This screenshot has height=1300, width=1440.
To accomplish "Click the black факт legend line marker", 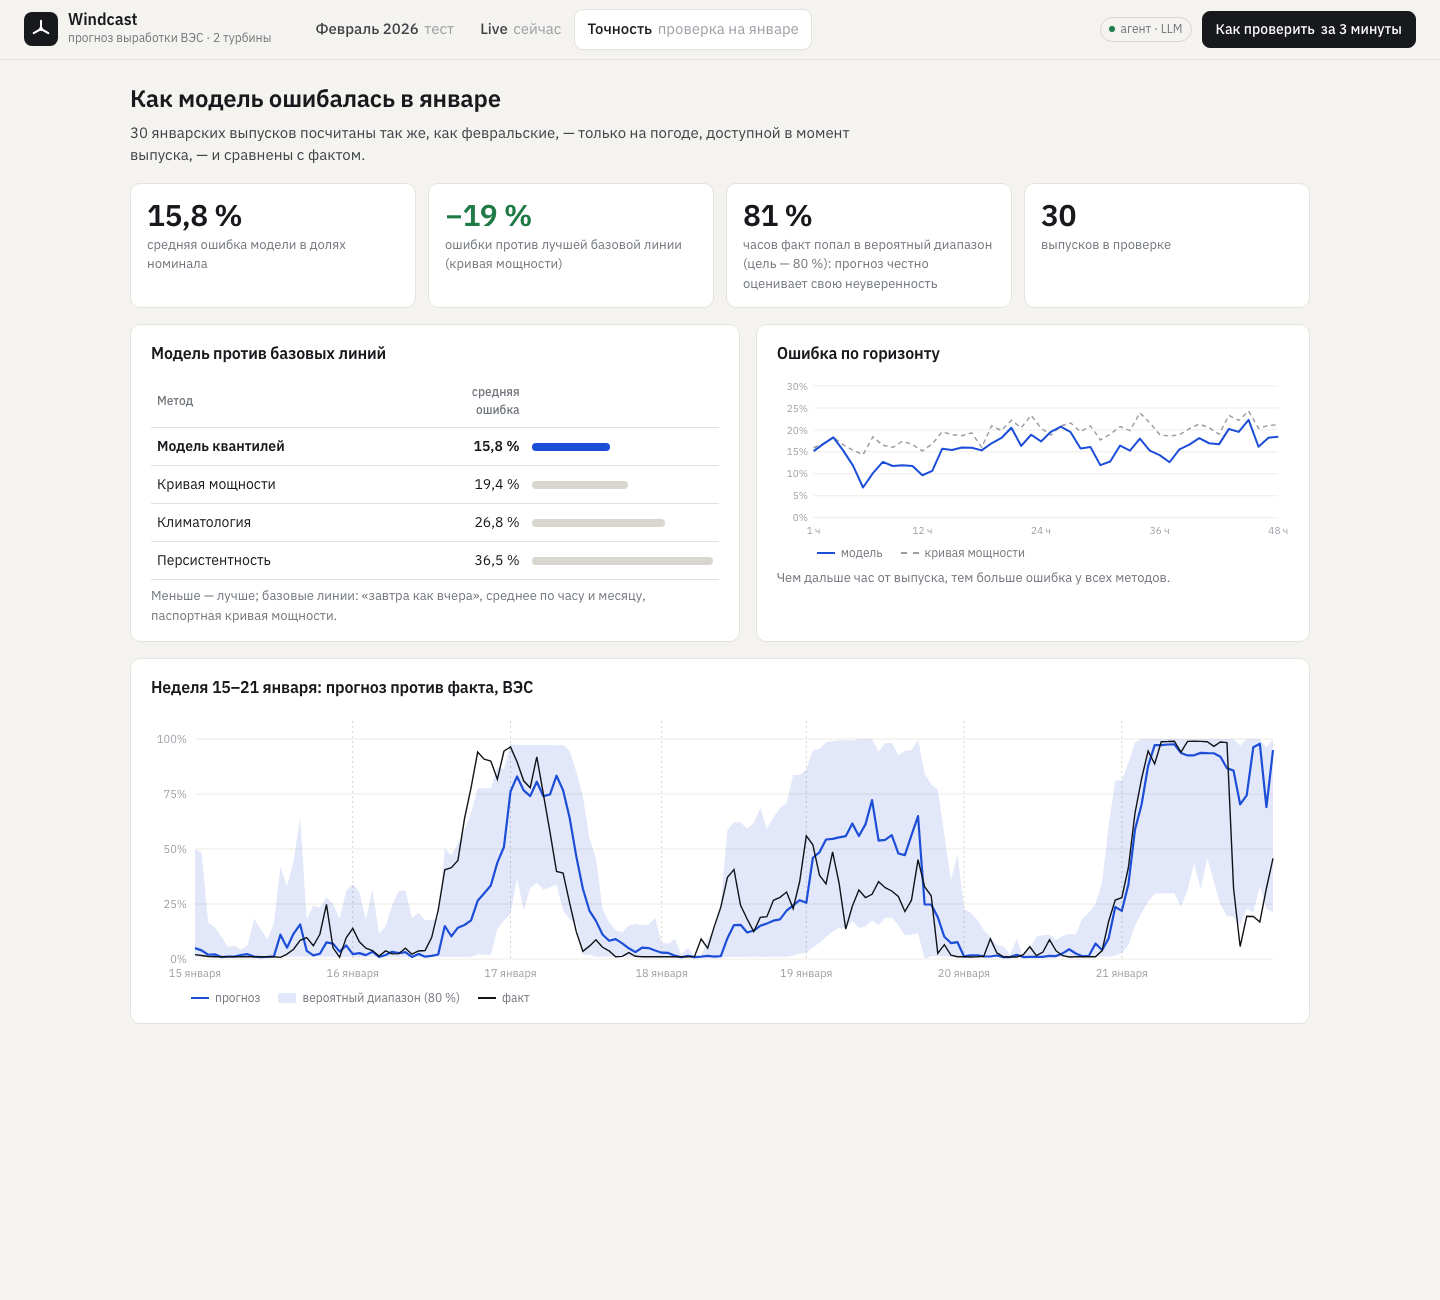I will (x=487, y=998).
